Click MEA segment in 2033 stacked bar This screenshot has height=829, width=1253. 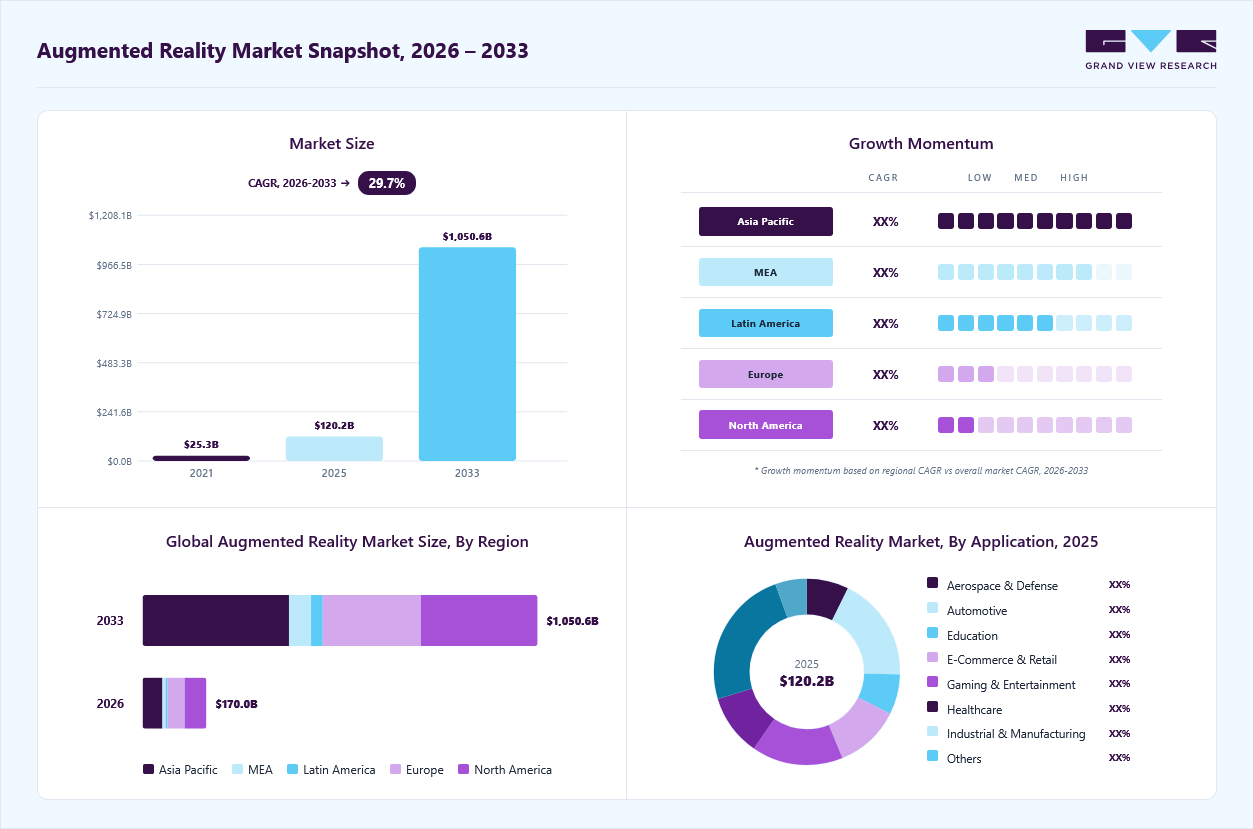pyautogui.click(x=300, y=620)
